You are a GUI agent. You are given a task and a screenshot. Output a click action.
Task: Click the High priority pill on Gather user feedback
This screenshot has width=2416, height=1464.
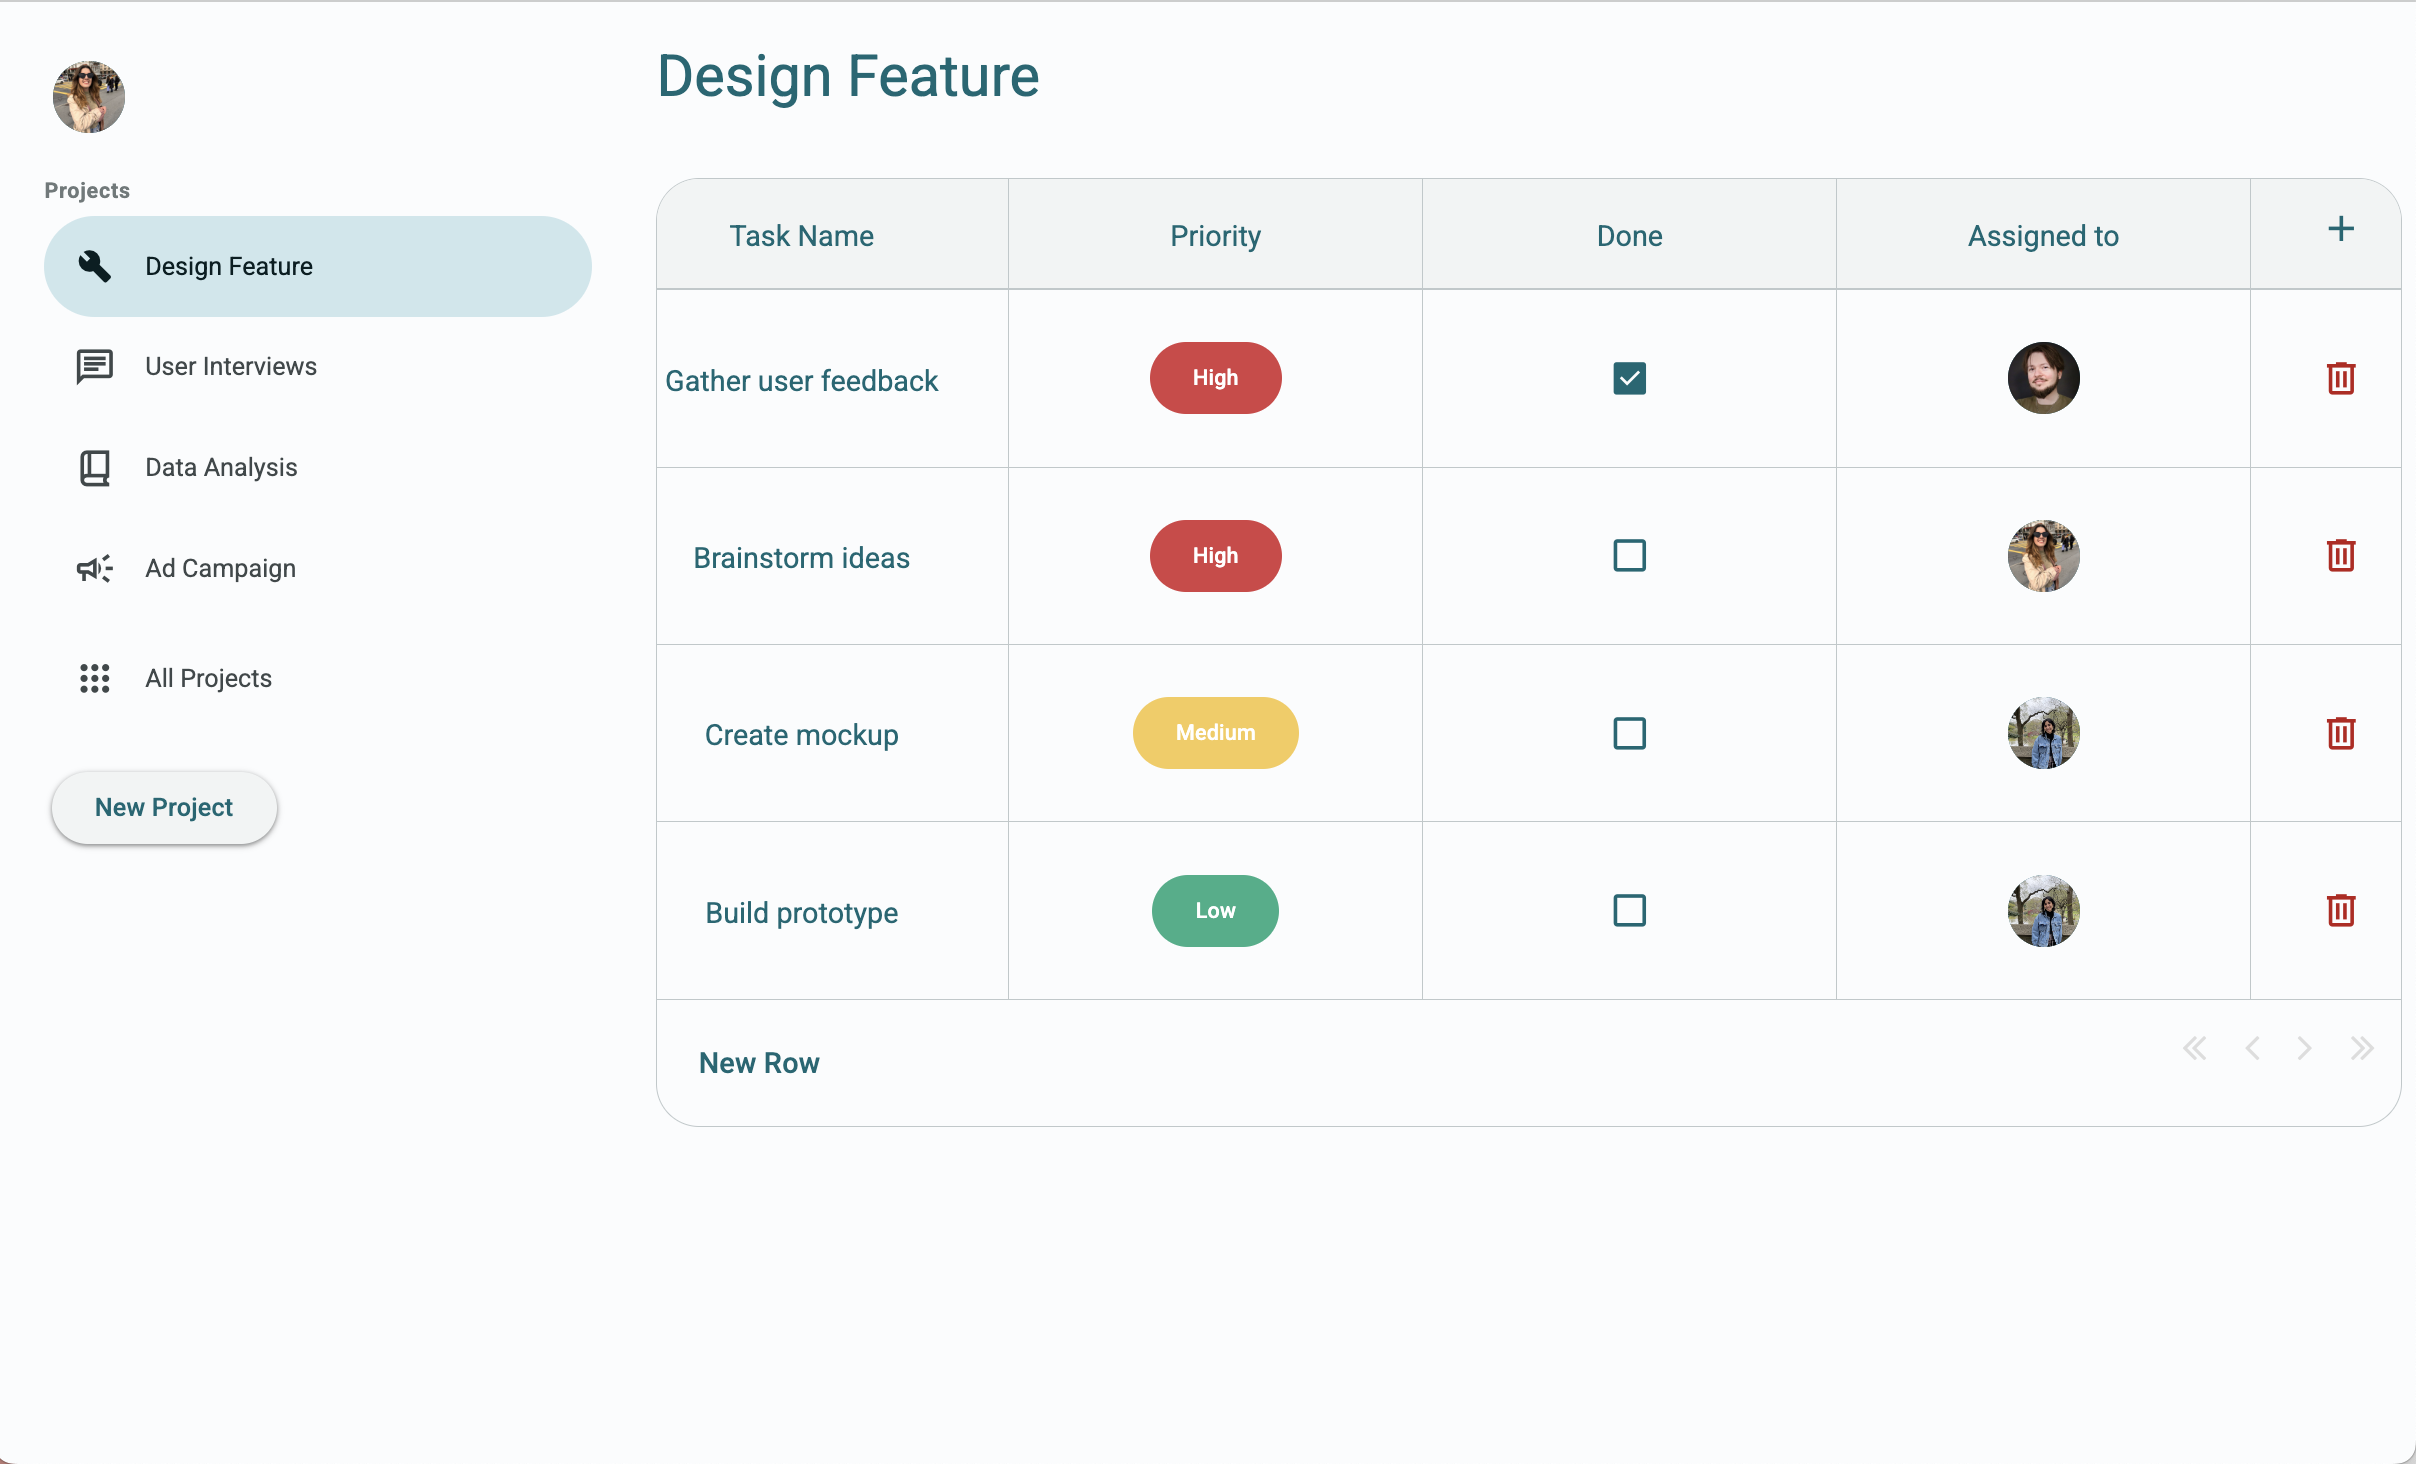coord(1214,378)
